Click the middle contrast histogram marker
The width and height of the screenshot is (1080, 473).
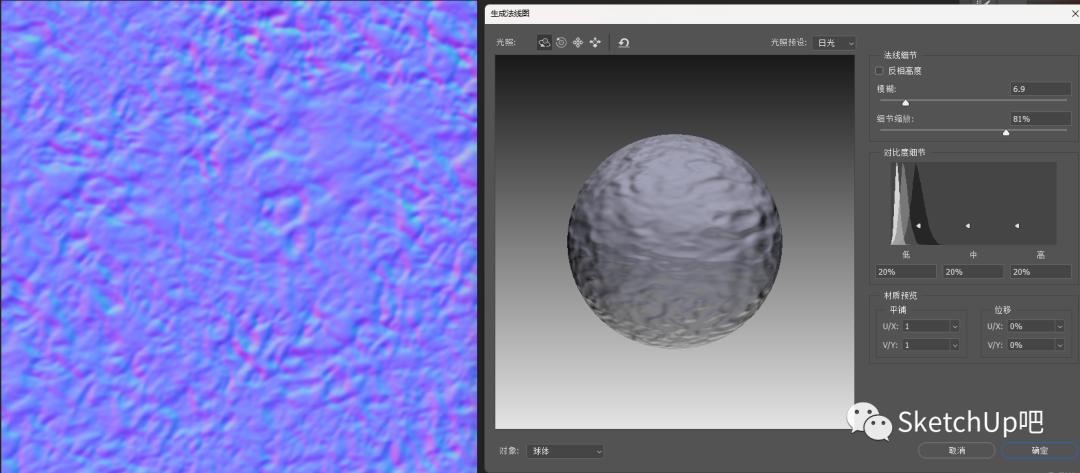point(967,226)
